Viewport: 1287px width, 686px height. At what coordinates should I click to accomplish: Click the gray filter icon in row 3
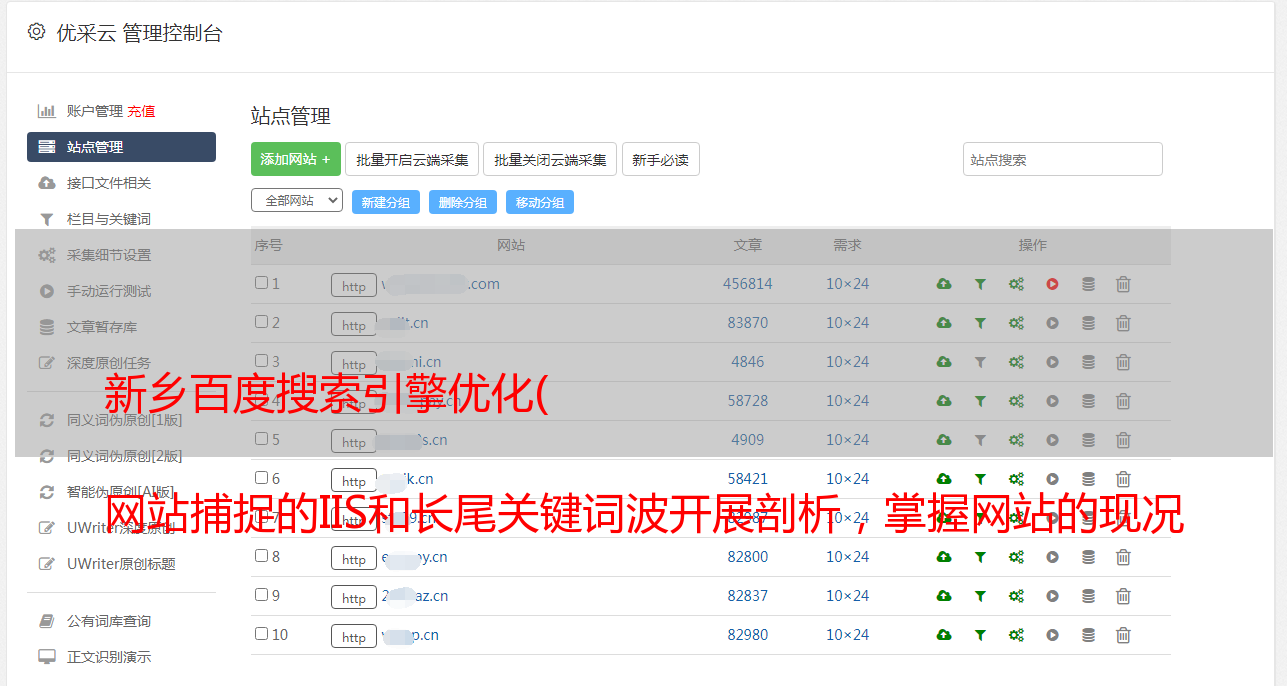tap(980, 362)
